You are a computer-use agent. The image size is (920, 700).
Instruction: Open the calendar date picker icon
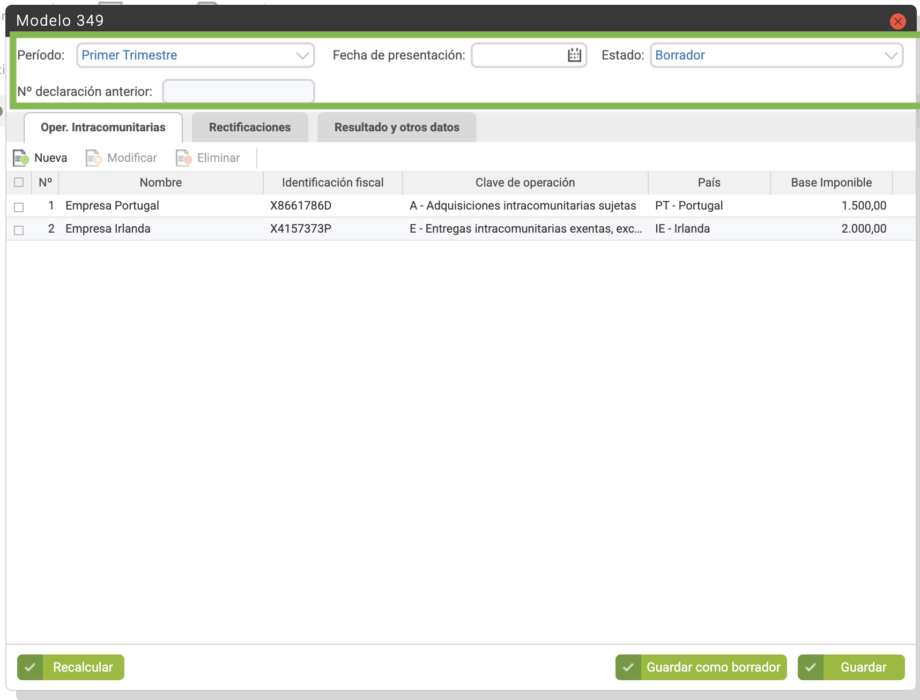point(574,56)
